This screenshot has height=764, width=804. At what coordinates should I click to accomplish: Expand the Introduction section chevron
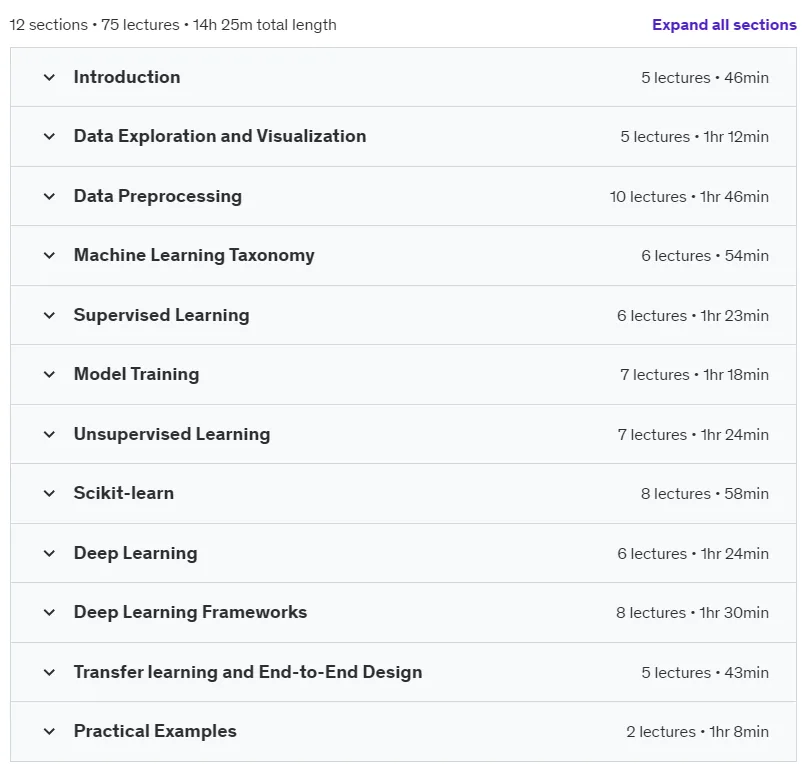(x=49, y=77)
